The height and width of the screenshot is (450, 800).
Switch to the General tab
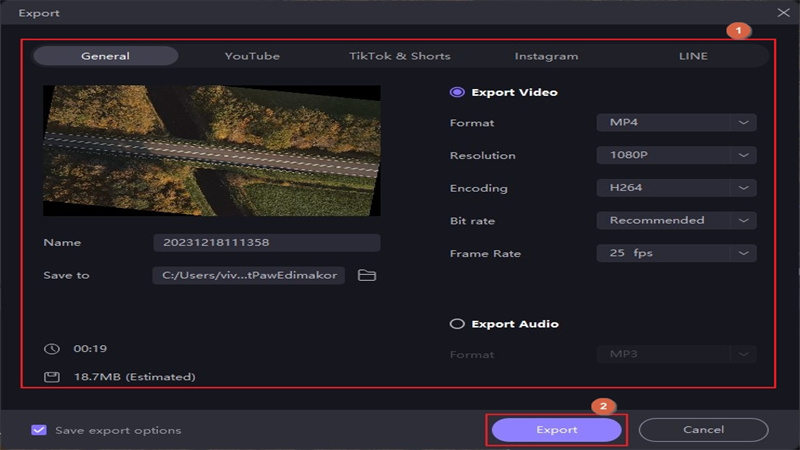click(x=106, y=56)
